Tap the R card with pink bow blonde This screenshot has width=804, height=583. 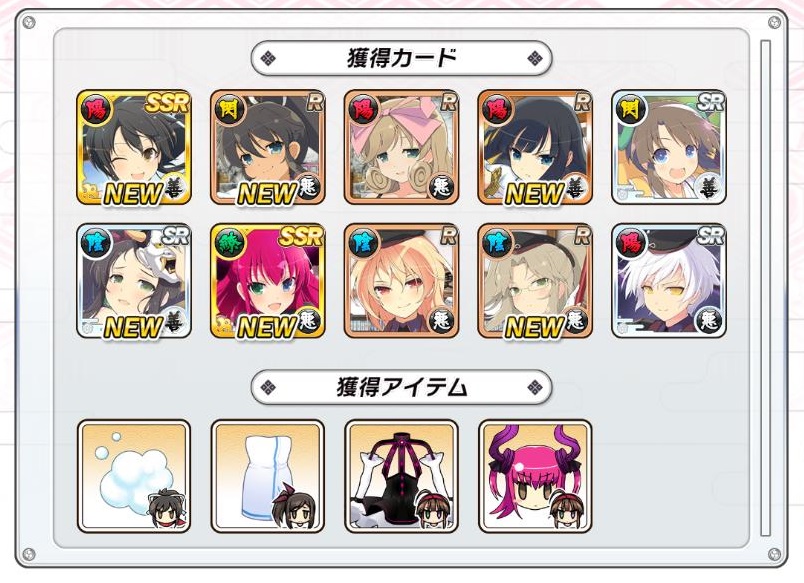[x=401, y=147]
